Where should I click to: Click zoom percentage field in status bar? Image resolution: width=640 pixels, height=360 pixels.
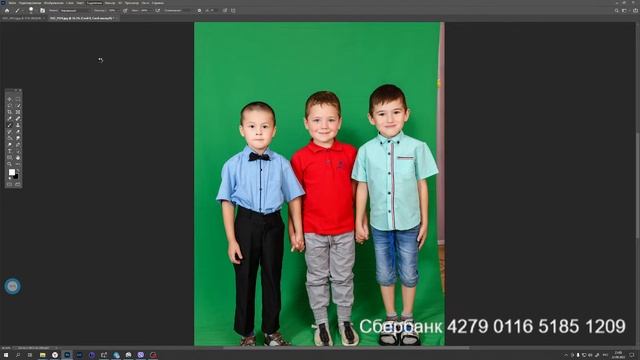6,348
